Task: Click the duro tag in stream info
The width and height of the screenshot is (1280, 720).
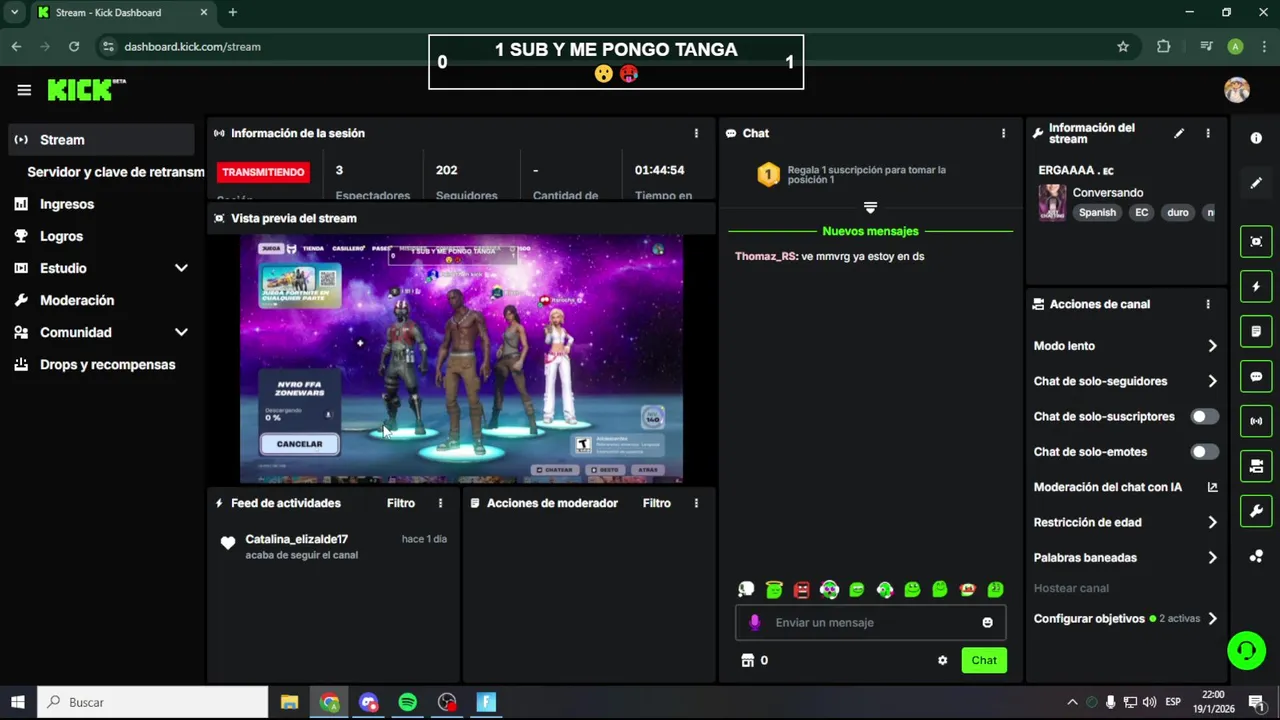Action: (1178, 212)
